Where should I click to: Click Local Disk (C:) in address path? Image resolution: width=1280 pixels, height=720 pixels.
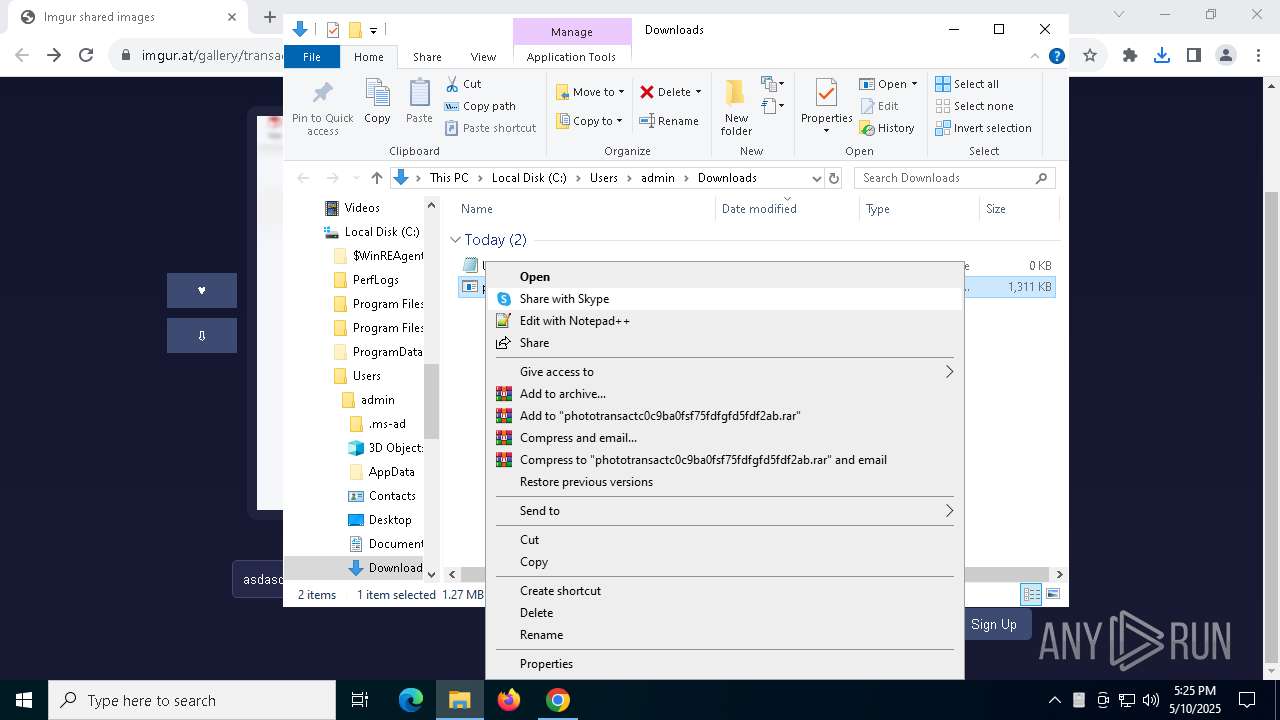tap(529, 178)
